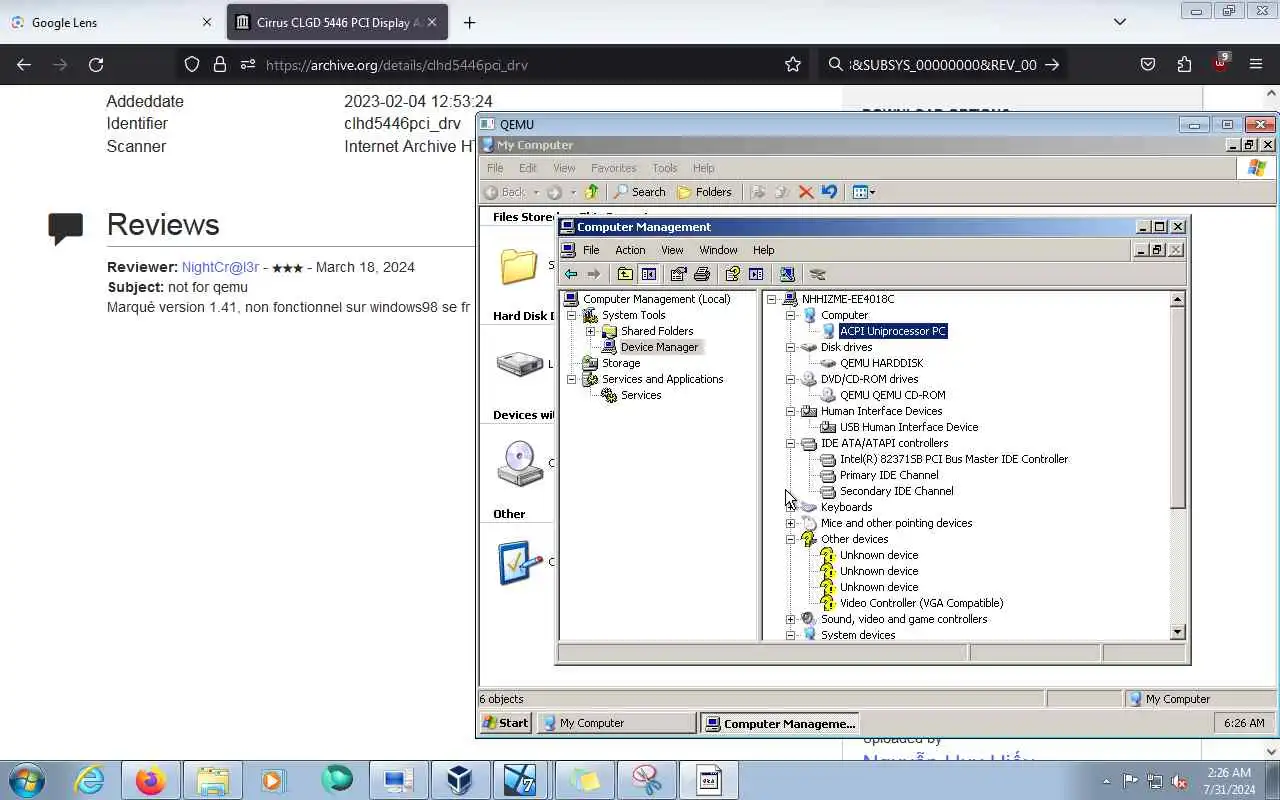Click the Print icon in Computer Management toolbar
1280x800 pixels.
pos(702,274)
